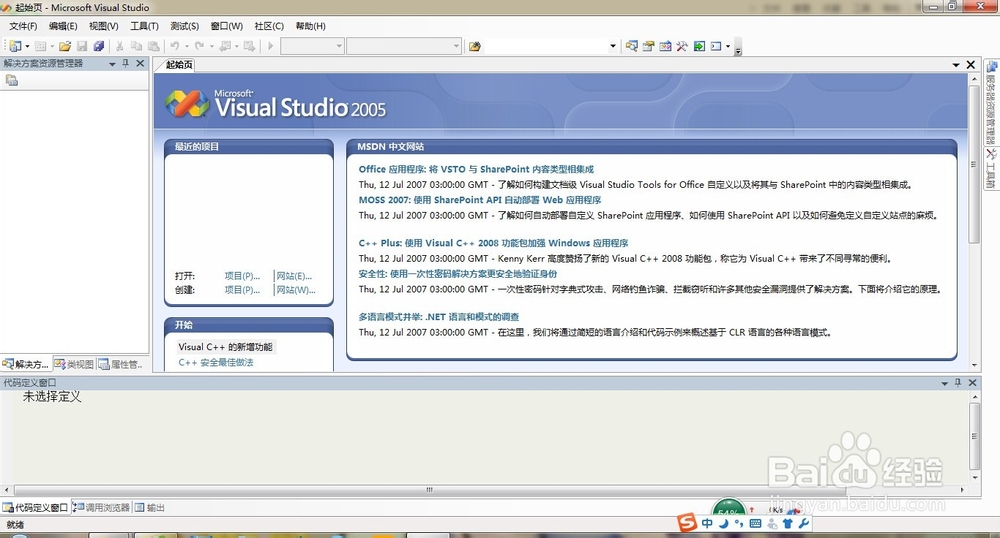This screenshot has width=1000, height=538.
Task: Open the Properties Window toolbar icon
Action: coord(649,46)
